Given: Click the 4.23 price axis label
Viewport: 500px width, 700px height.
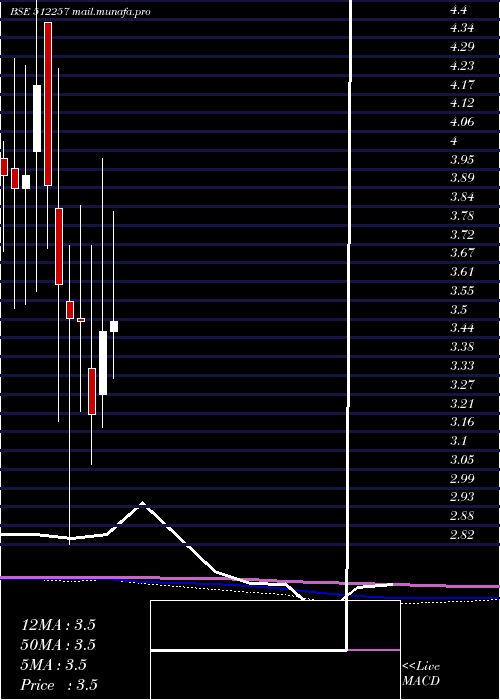Looking at the screenshot, I should [462, 66].
